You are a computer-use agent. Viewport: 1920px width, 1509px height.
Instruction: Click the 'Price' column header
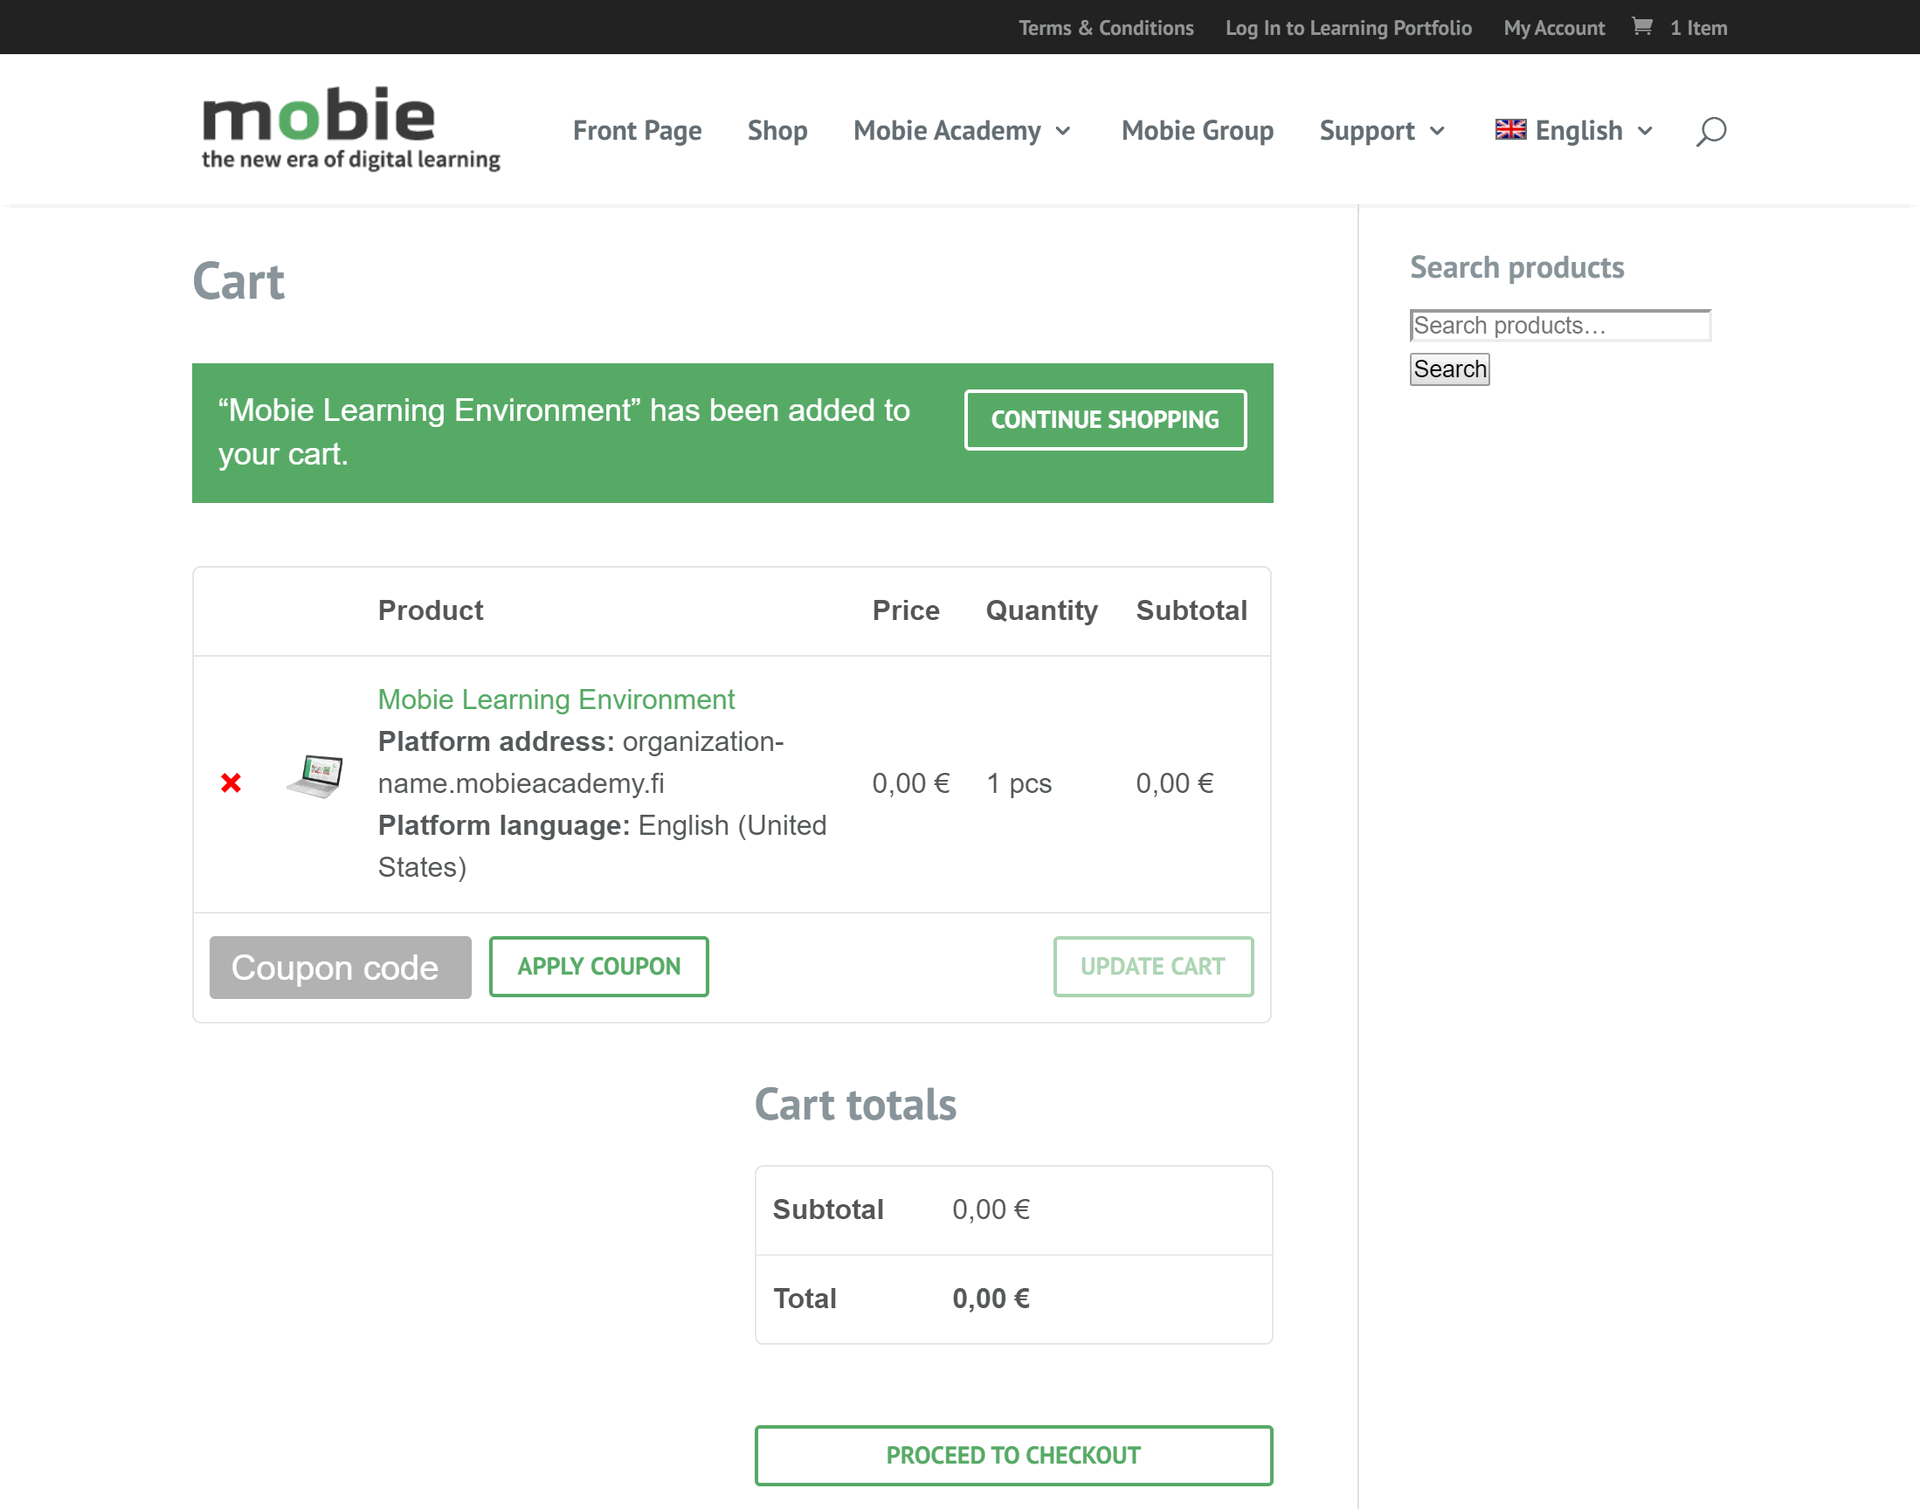[906, 611]
